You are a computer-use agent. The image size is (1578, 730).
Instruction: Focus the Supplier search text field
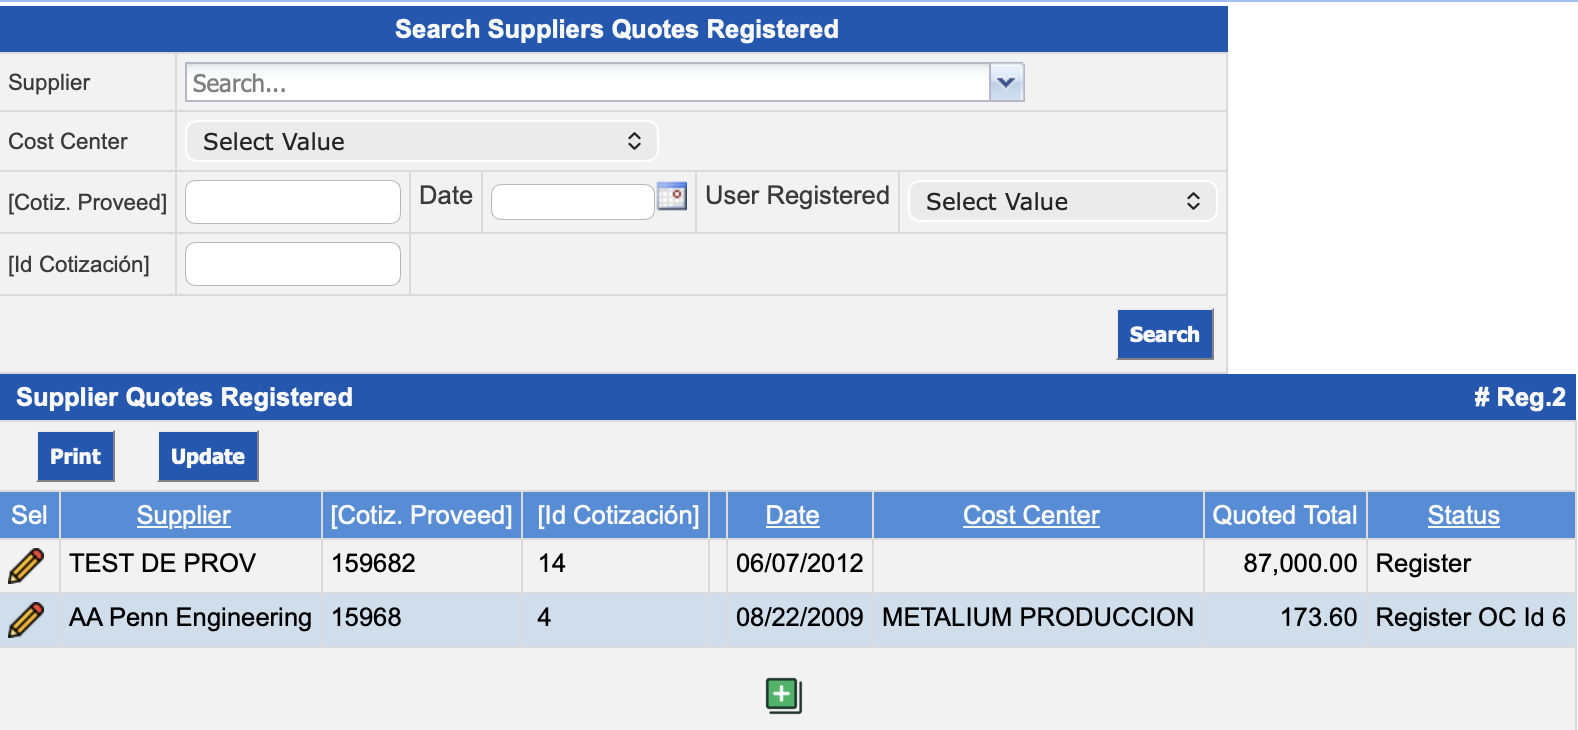(588, 83)
